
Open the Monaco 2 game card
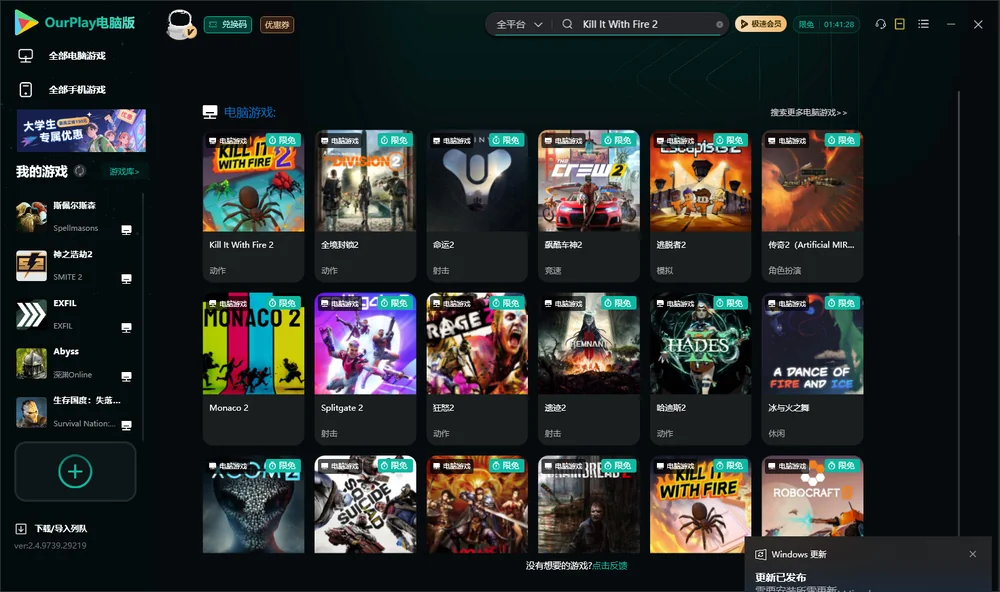point(253,369)
